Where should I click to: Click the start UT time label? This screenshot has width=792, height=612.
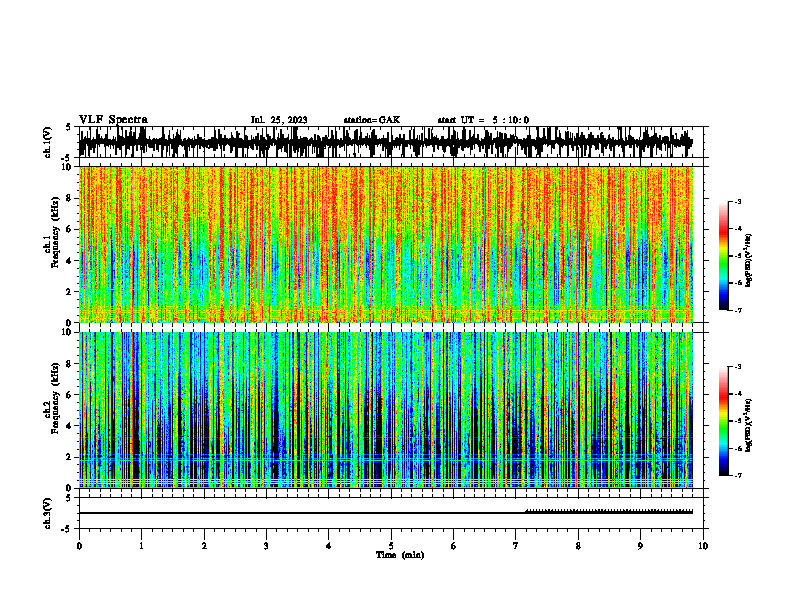pos(483,120)
